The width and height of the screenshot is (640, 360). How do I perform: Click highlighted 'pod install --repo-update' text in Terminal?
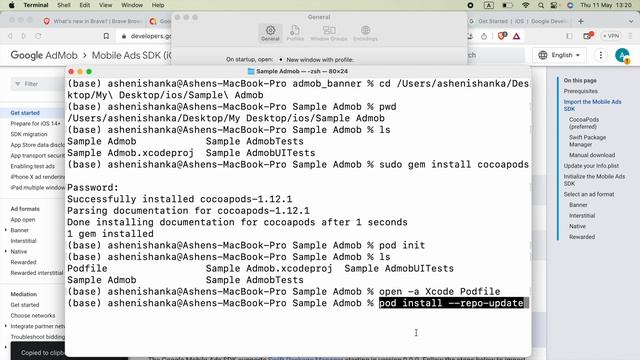pos(451,303)
